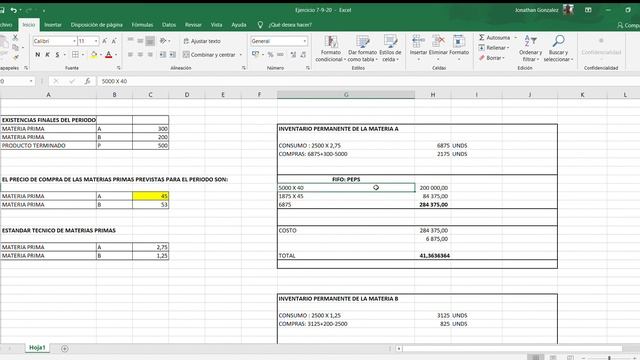Apply the accounting number format
This screenshot has width=640, height=360.
(x=256, y=55)
